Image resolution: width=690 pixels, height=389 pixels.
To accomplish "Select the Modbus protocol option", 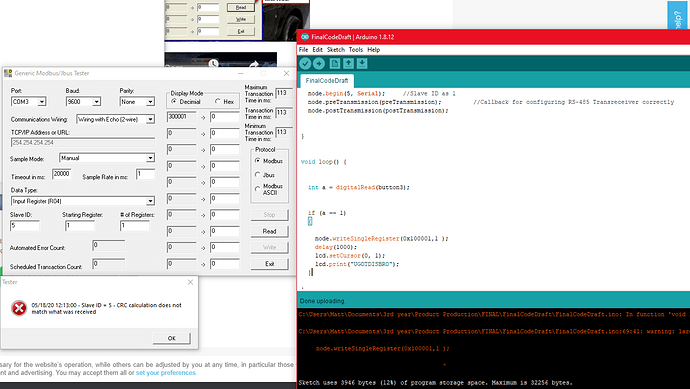I will point(257,161).
